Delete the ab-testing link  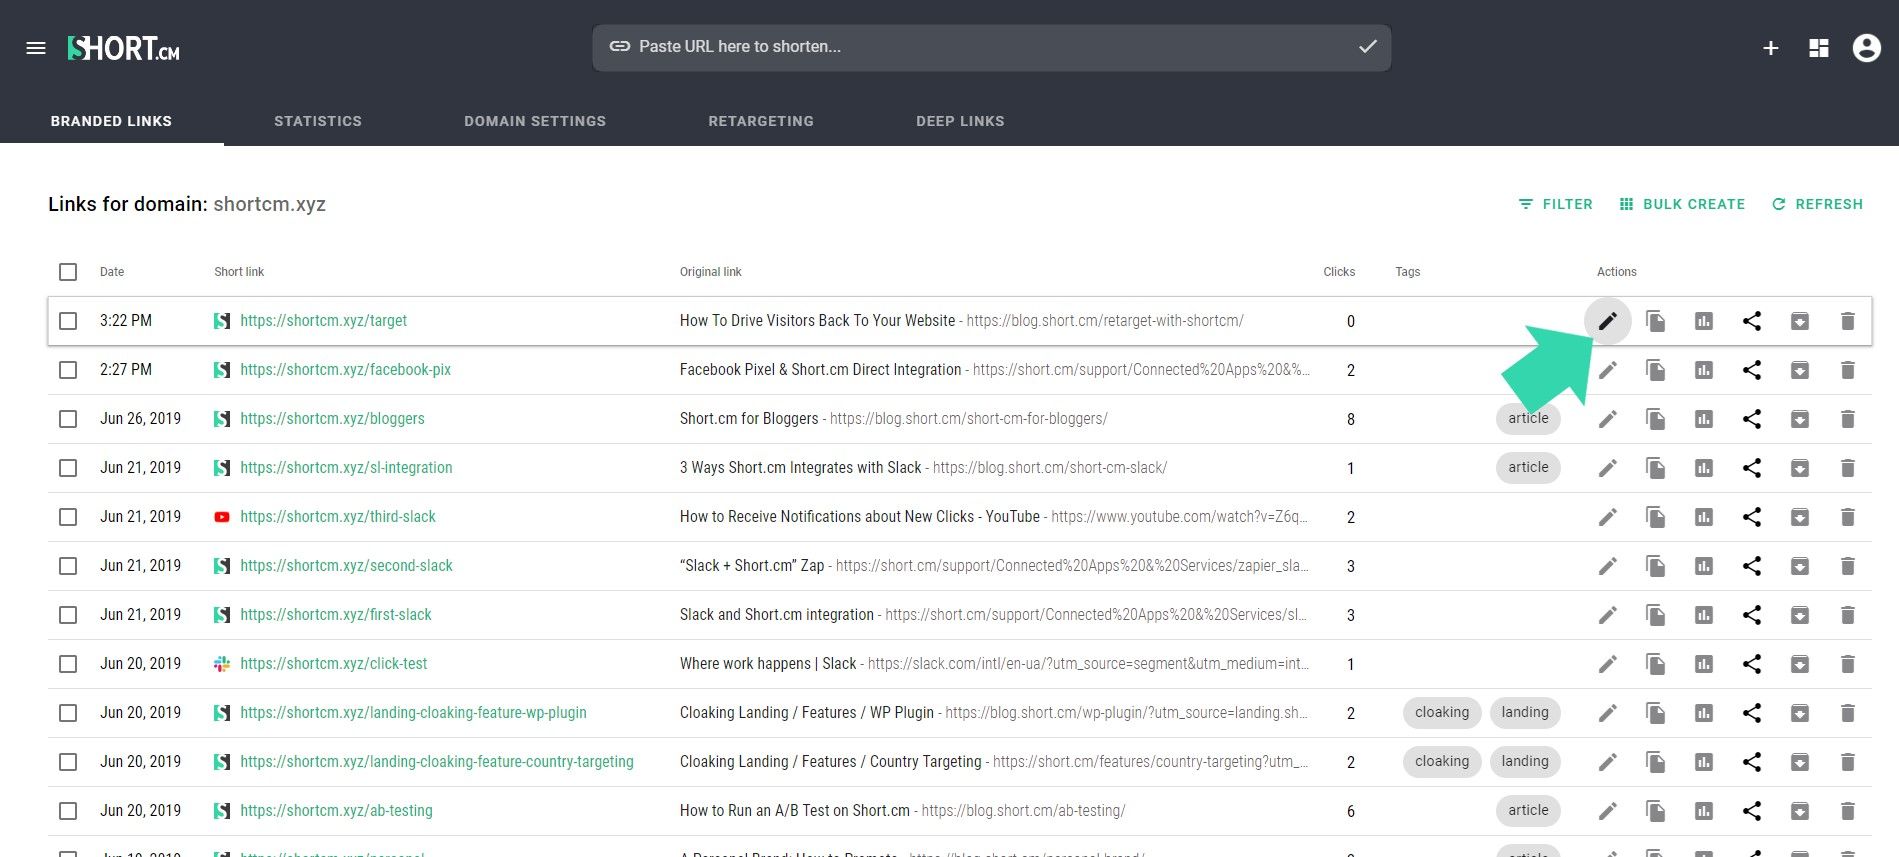tap(1848, 811)
